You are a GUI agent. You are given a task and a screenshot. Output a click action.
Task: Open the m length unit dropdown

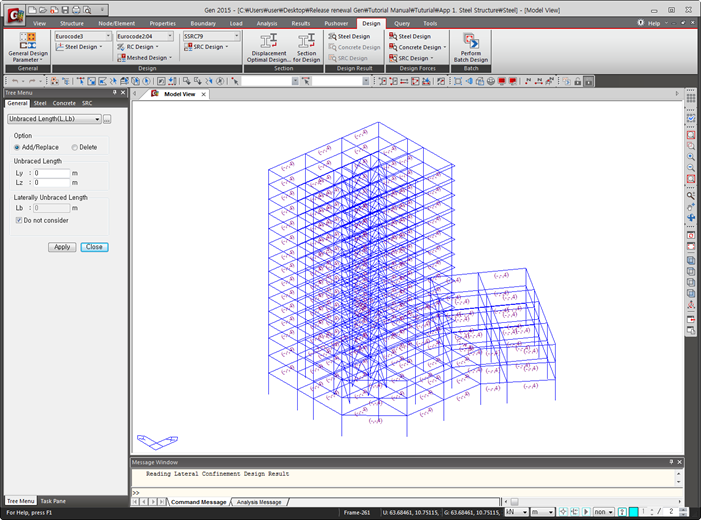542,512
